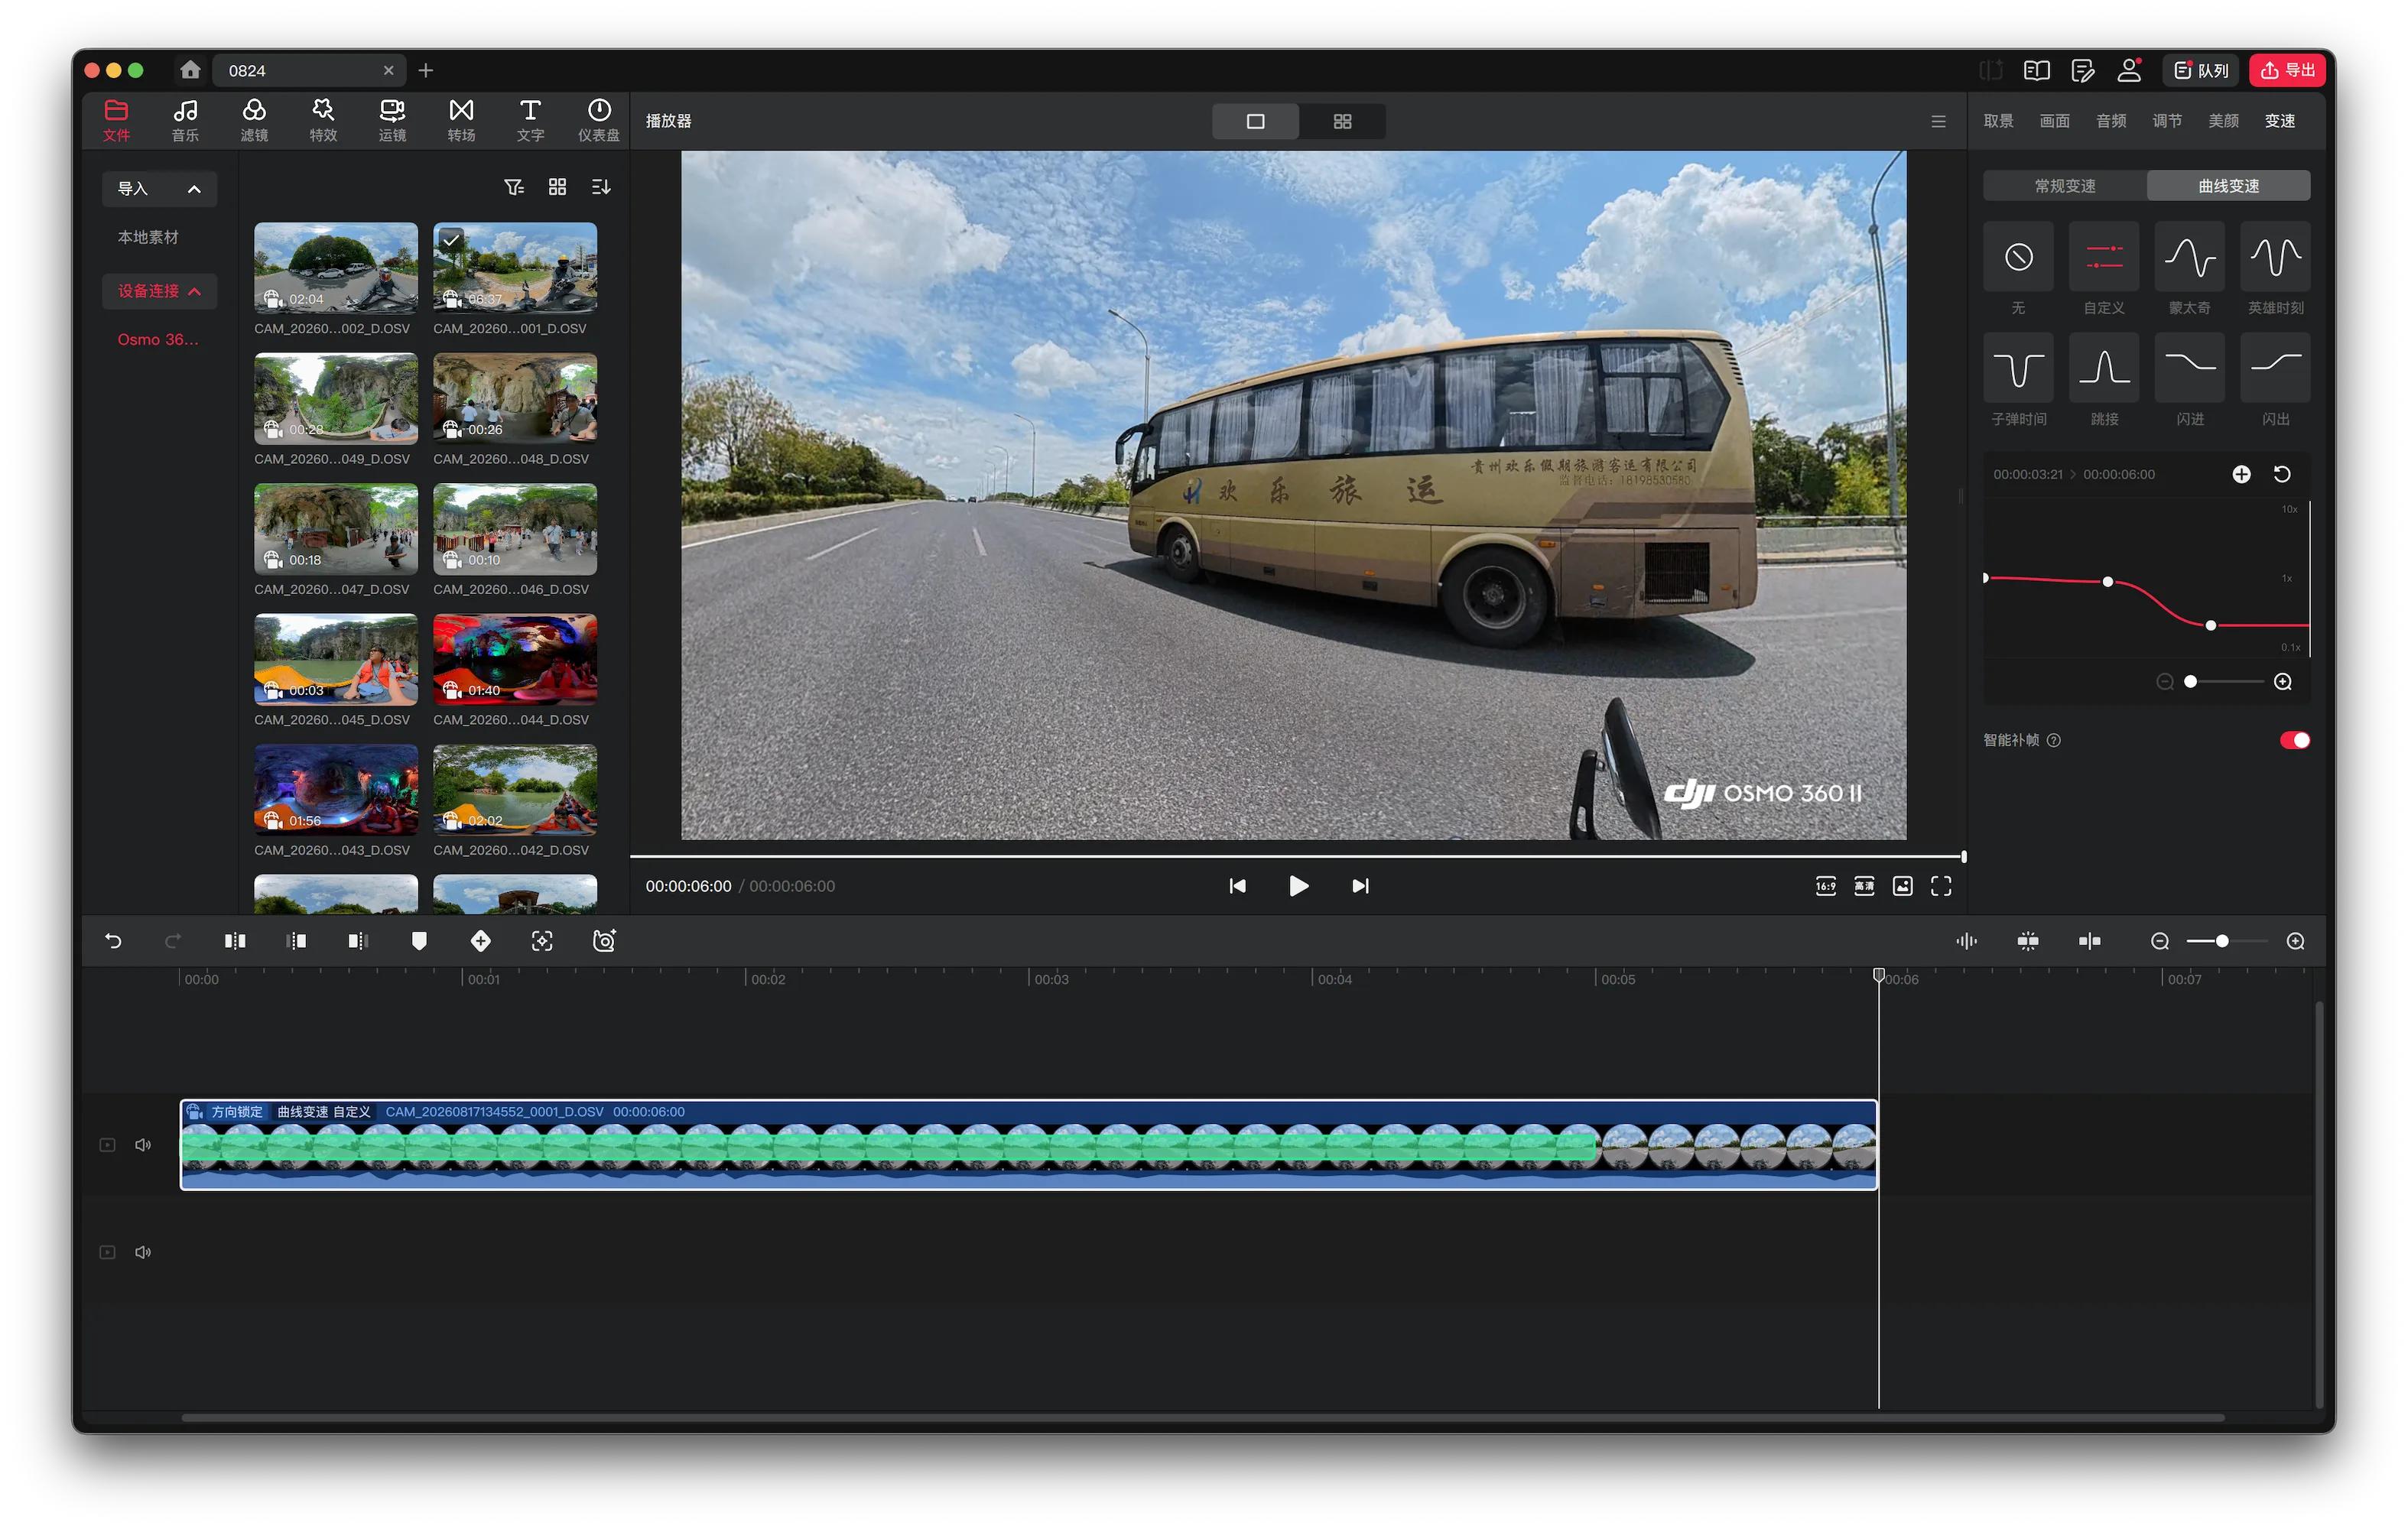Add a keyframe with the diamond icon

(x=481, y=941)
